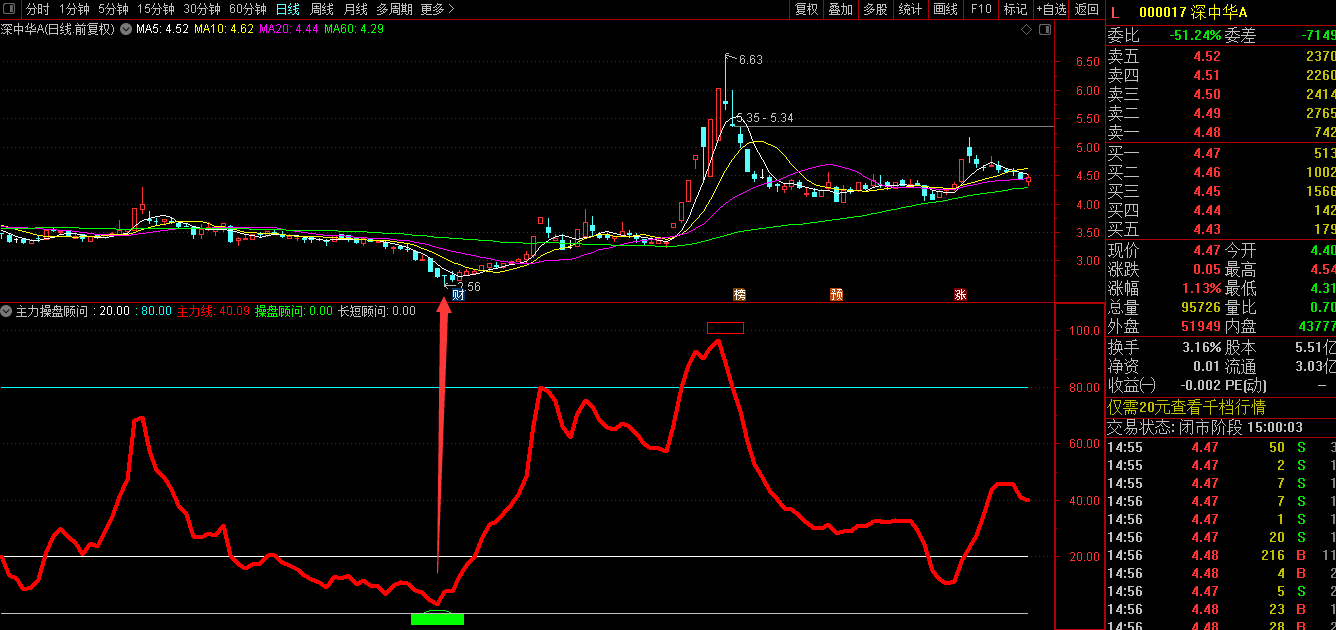The width and height of the screenshot is (1336, 630).
Task: Click the 仅需20元查看千档行情 link
Action: (x=1187, y=407)
